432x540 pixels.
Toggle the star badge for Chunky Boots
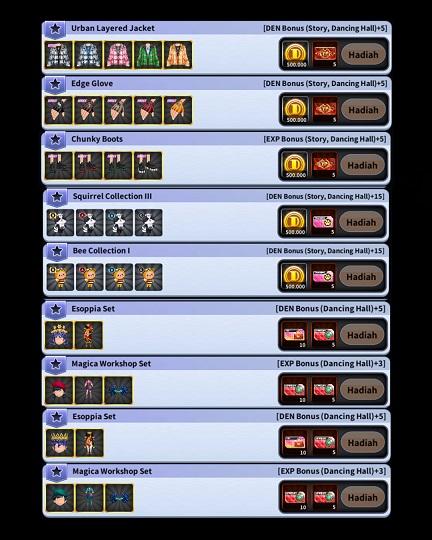(x=55, y=140)
